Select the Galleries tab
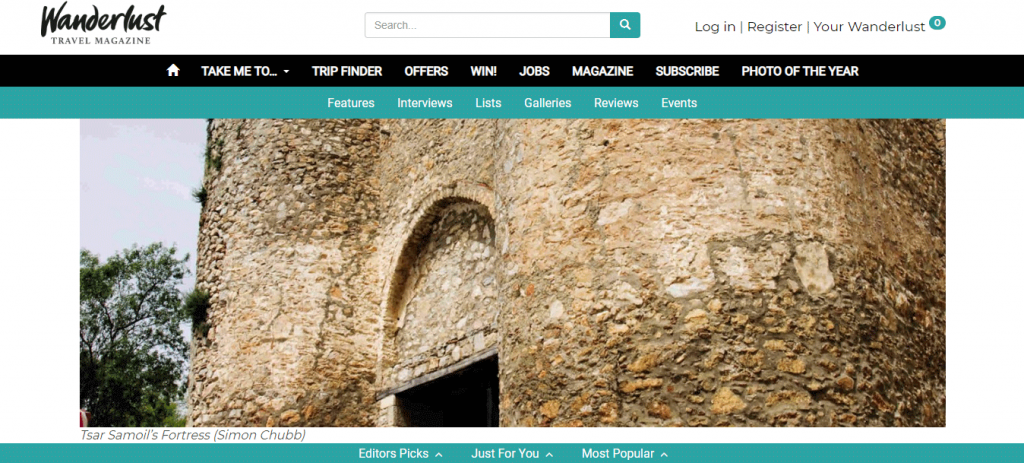This screenshot has height=463, width=1024. (547, 103)
